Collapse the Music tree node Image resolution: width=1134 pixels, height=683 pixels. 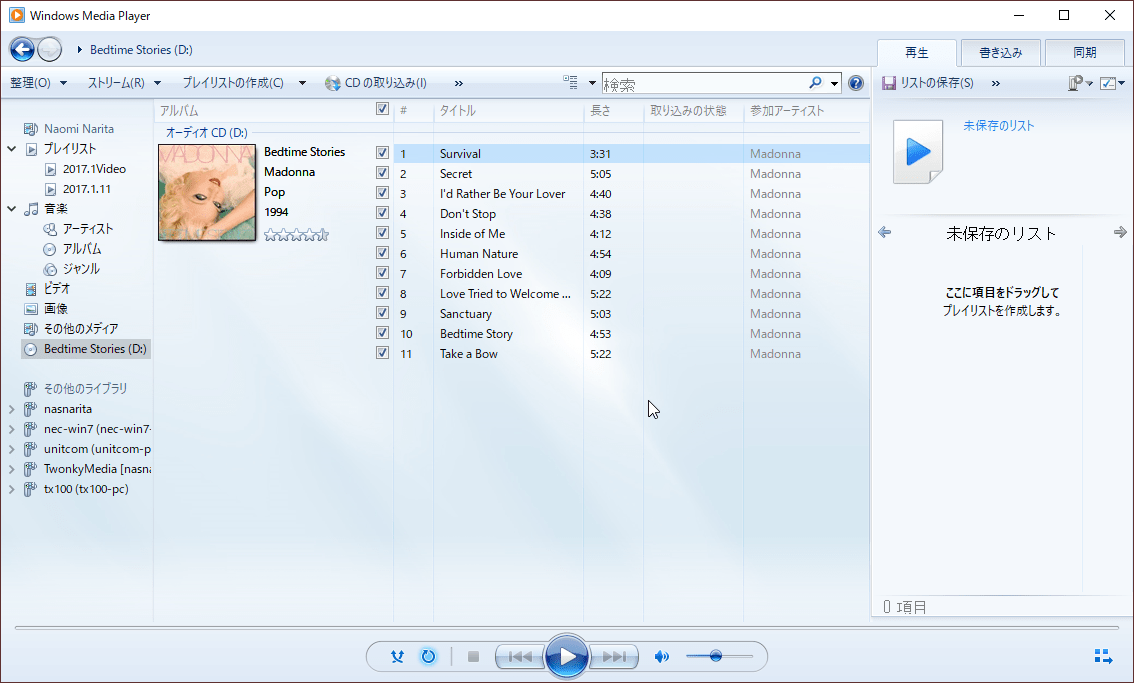[x=12, y=209]
